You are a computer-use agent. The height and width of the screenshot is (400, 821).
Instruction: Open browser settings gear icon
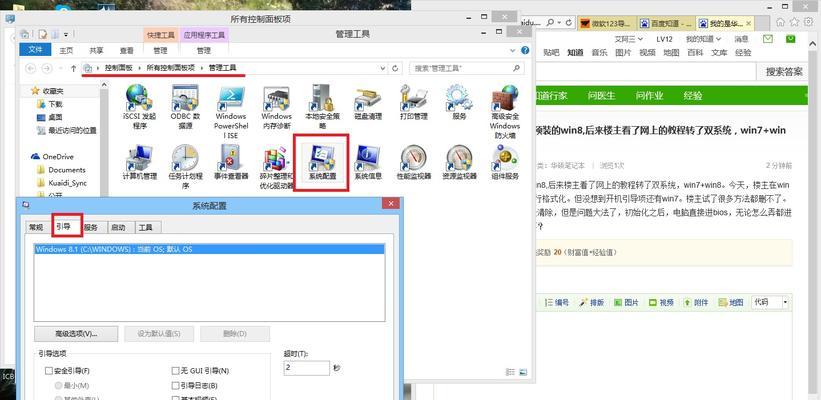pyautogui.click(x=808, y=23)
